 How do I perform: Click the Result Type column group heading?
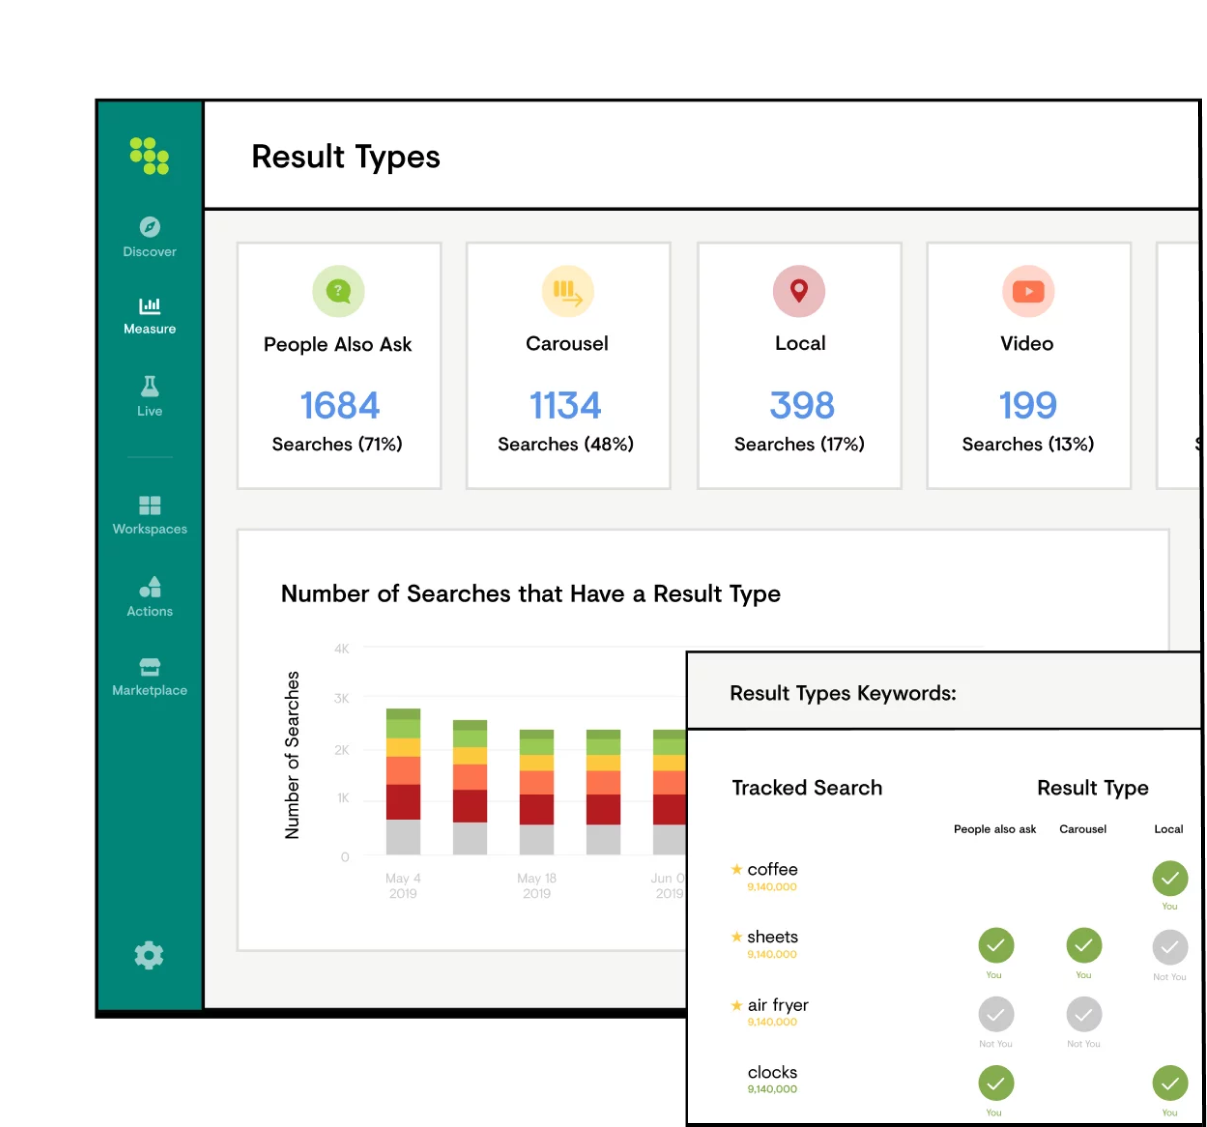point(1093,788)
